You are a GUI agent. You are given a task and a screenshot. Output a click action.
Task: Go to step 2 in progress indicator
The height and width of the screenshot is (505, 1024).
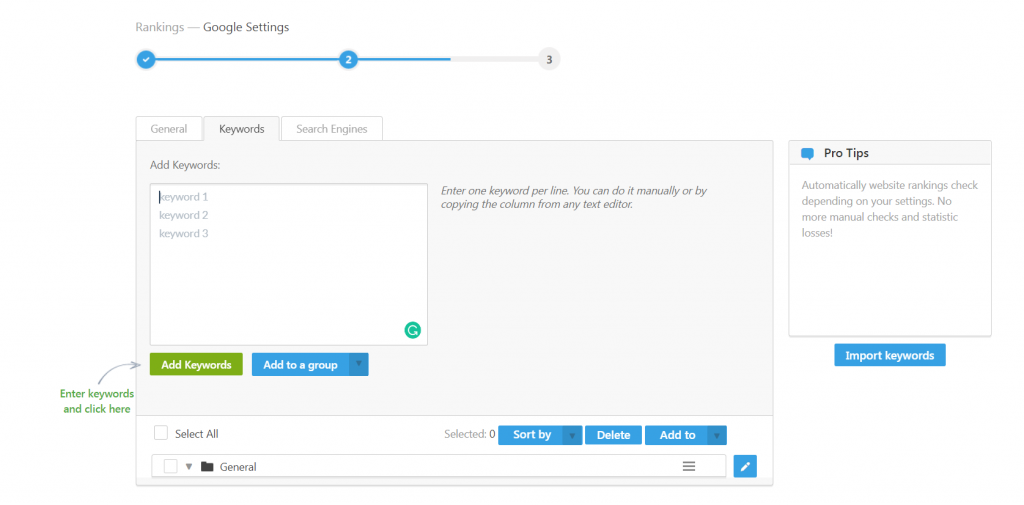(x=348, y=59)
